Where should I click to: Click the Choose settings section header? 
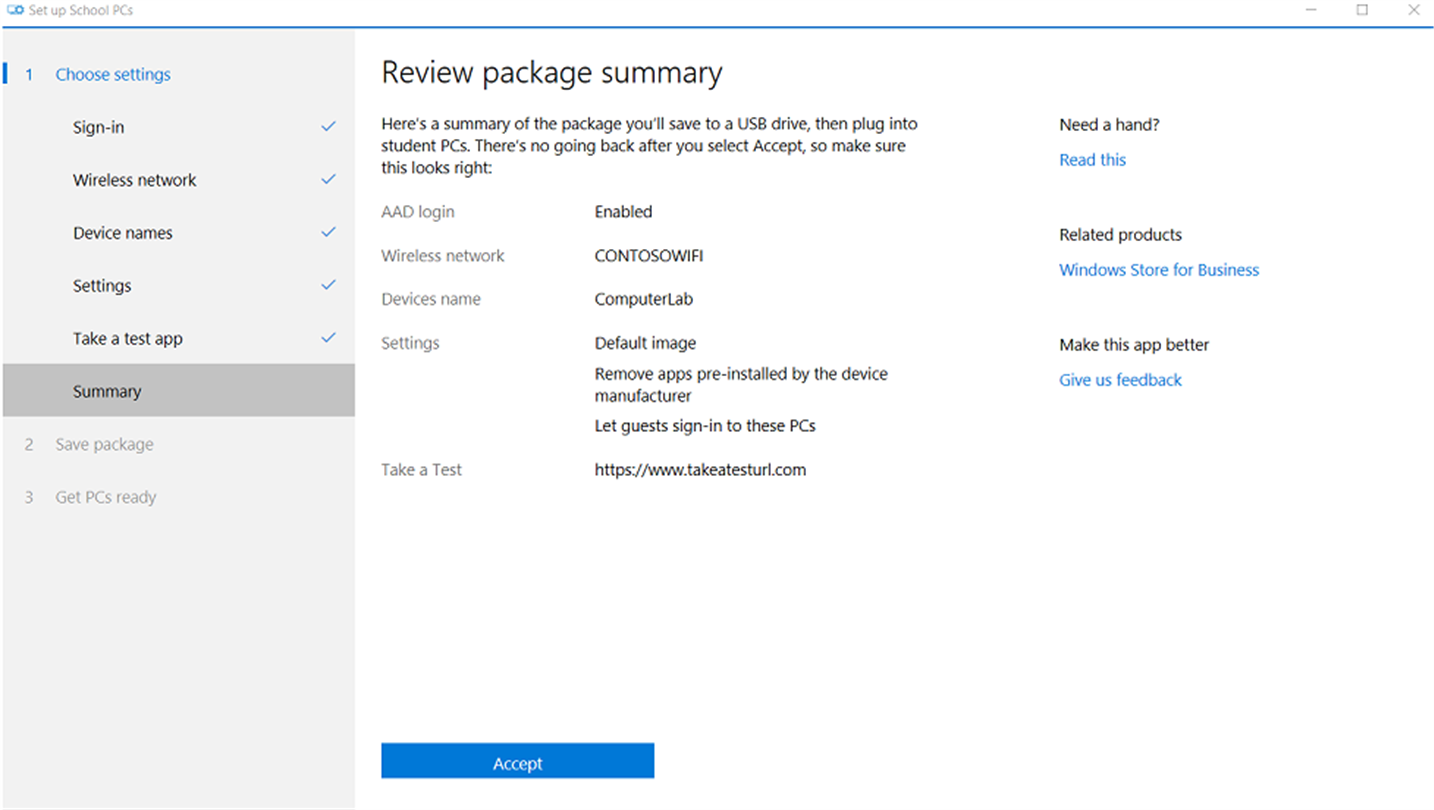[x=113, y=75]
